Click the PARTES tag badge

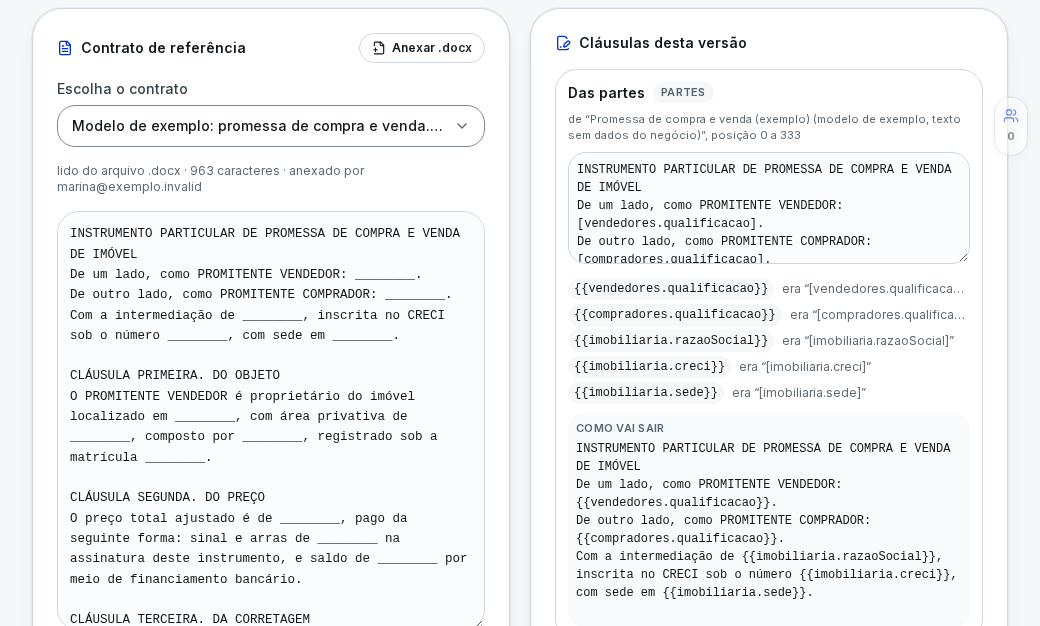tap(682, 92)
